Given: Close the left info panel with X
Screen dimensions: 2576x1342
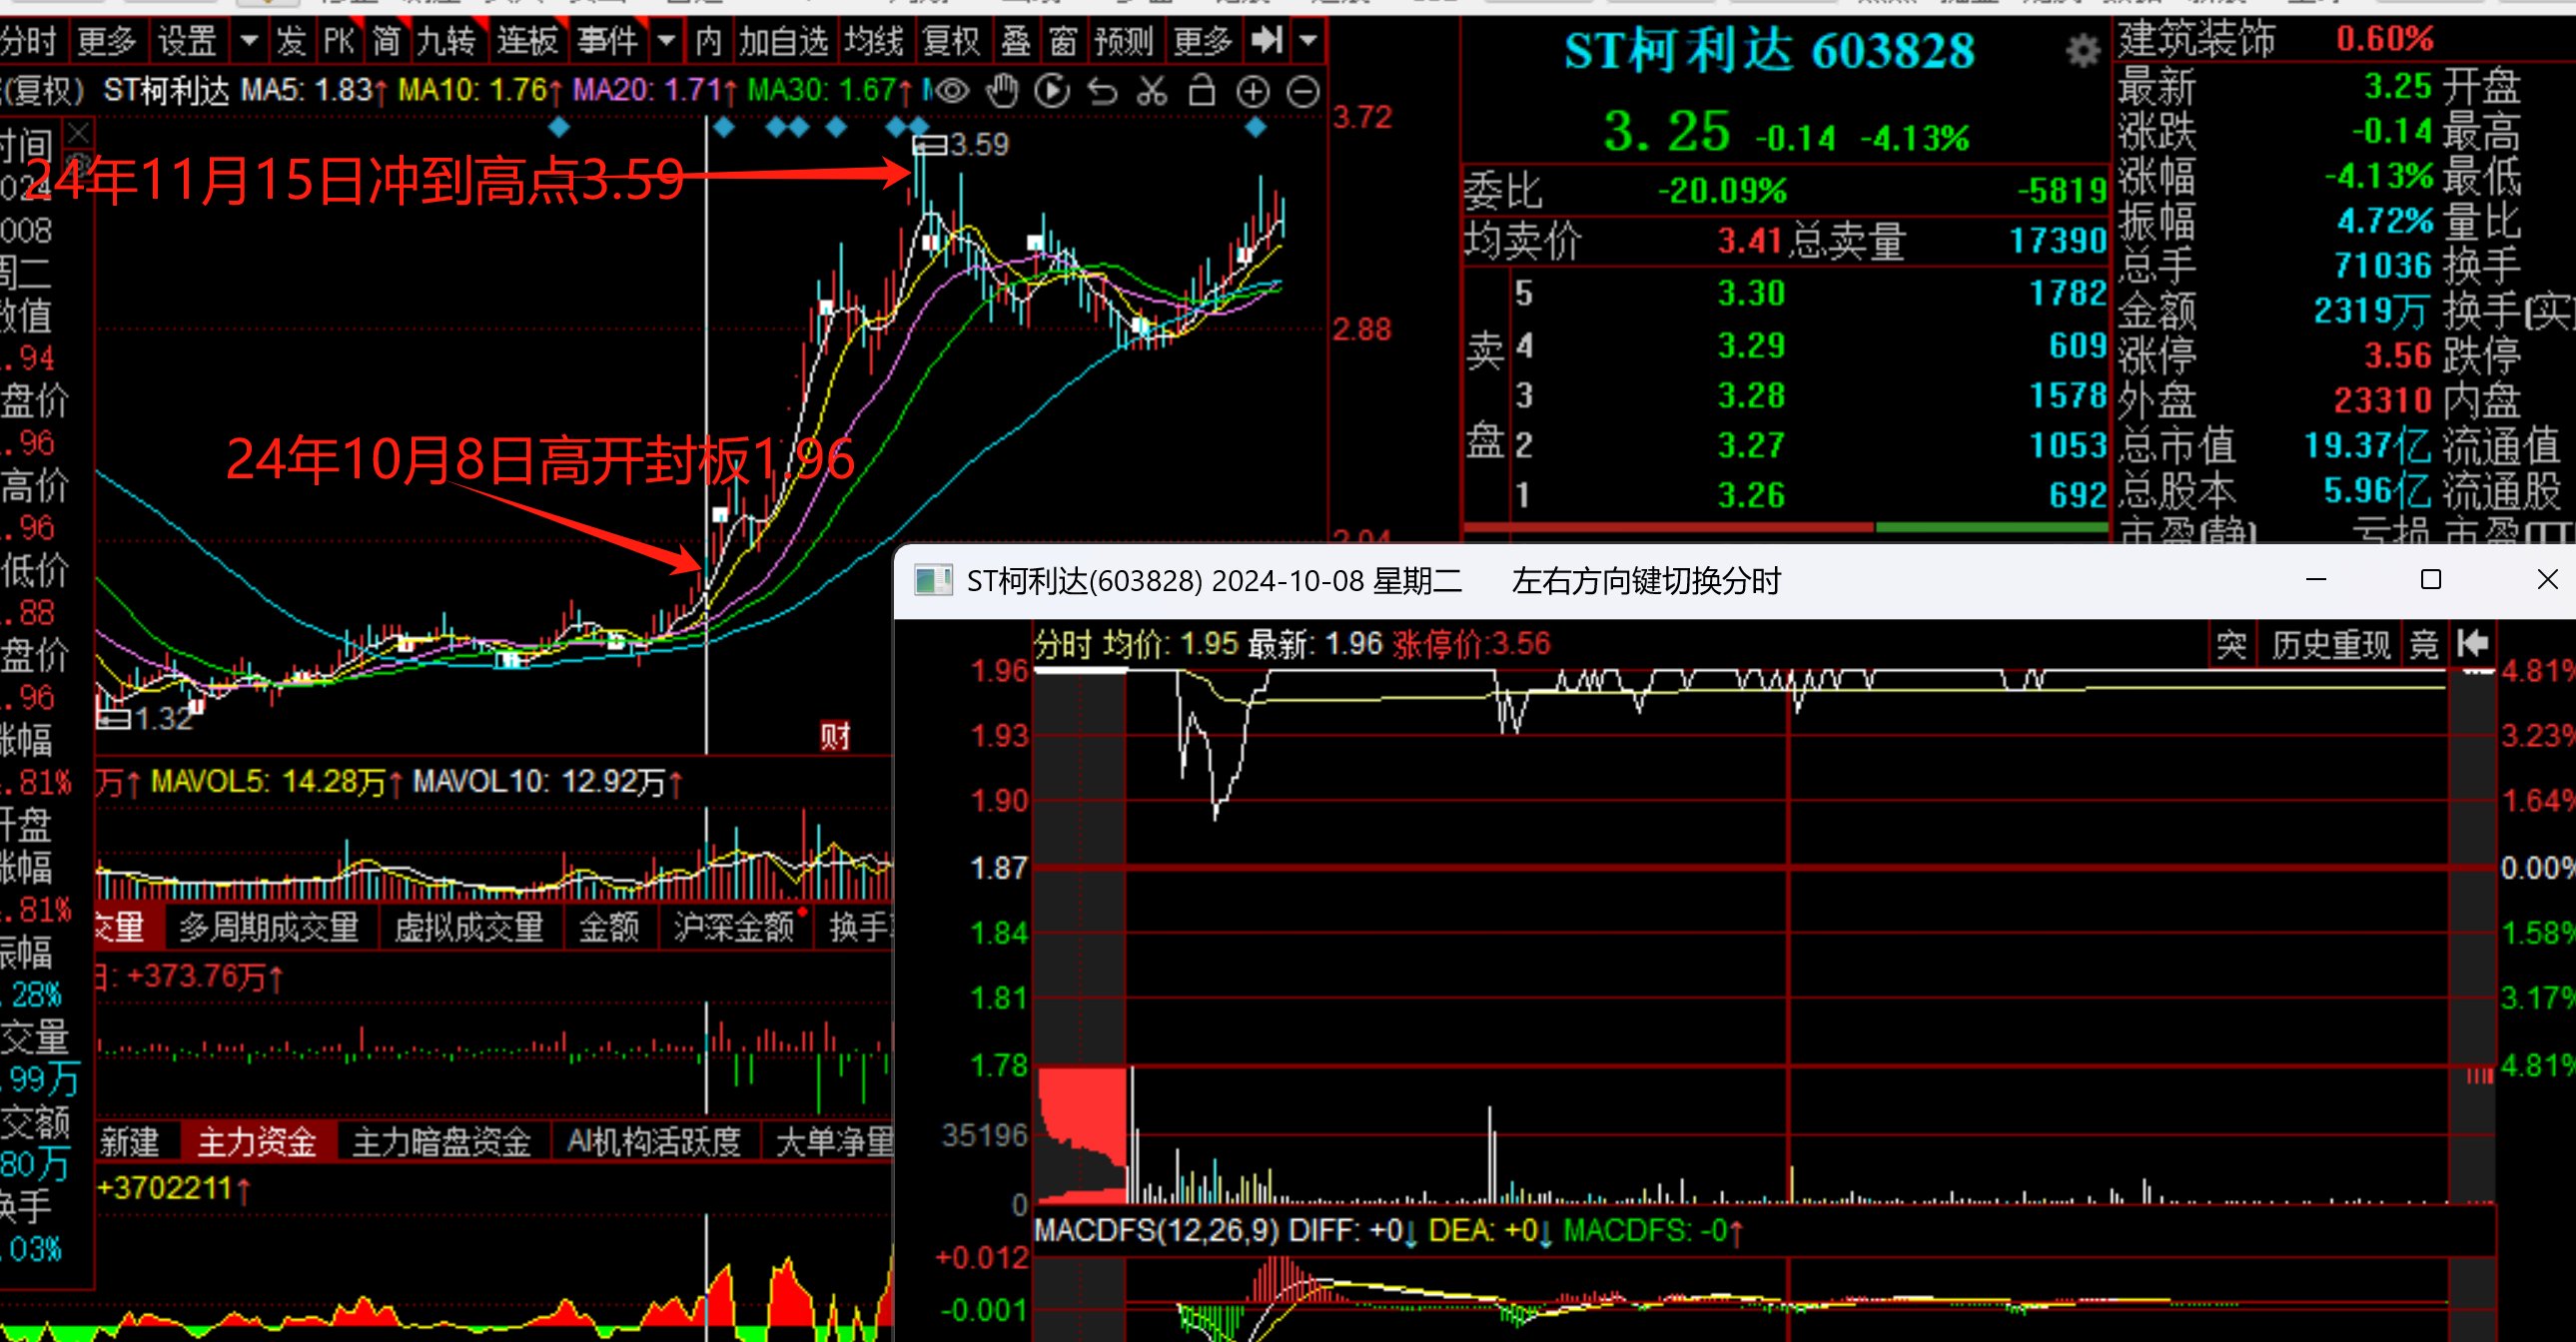Looking at the screenshot, I should point(78,132).
